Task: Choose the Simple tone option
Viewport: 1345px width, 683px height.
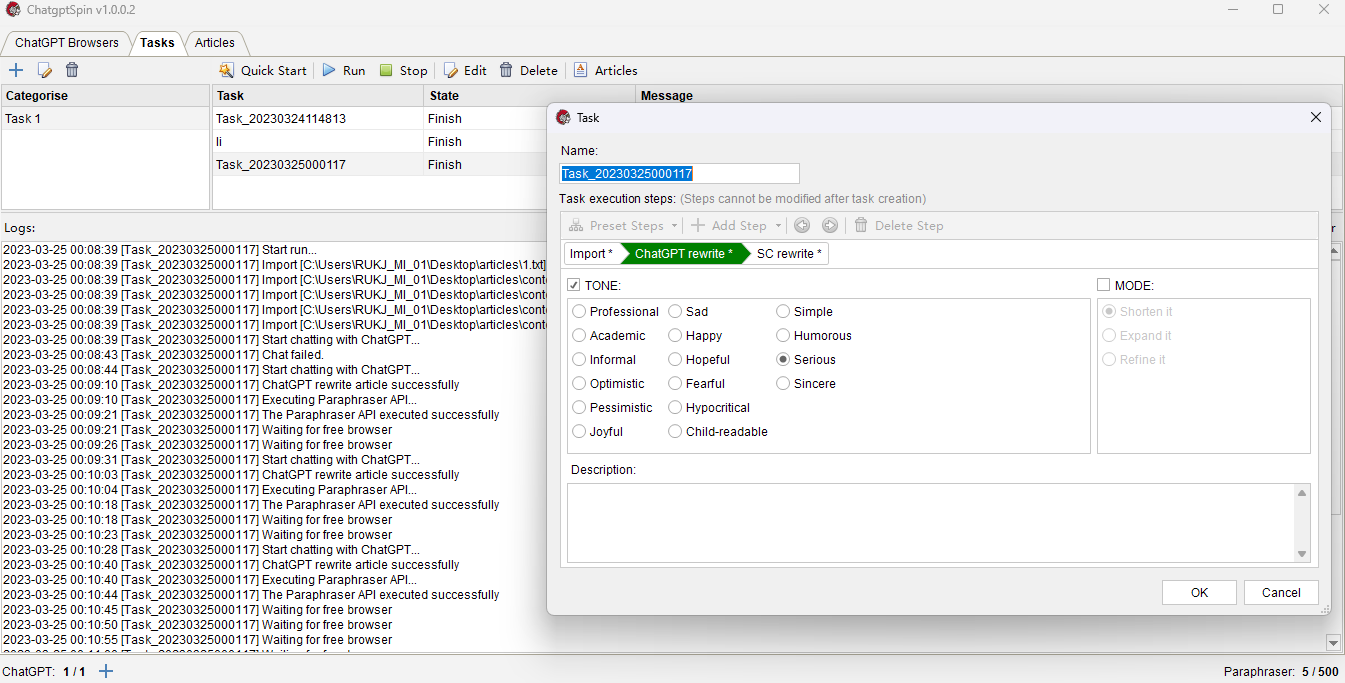Action: tap(805, 312)
